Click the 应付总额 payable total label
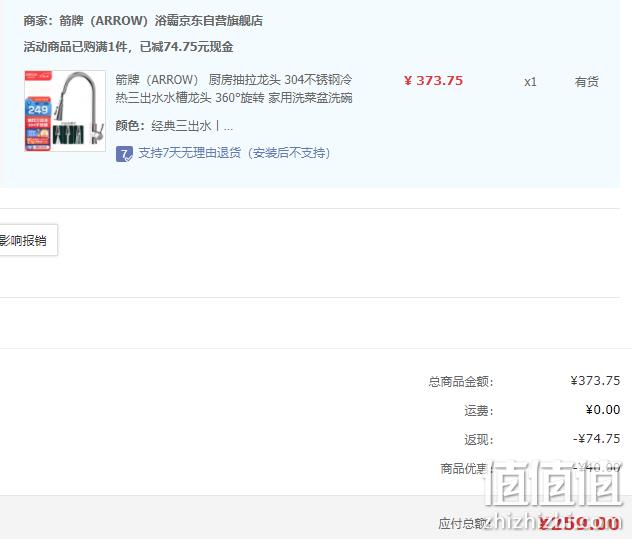 coord(464,523)
